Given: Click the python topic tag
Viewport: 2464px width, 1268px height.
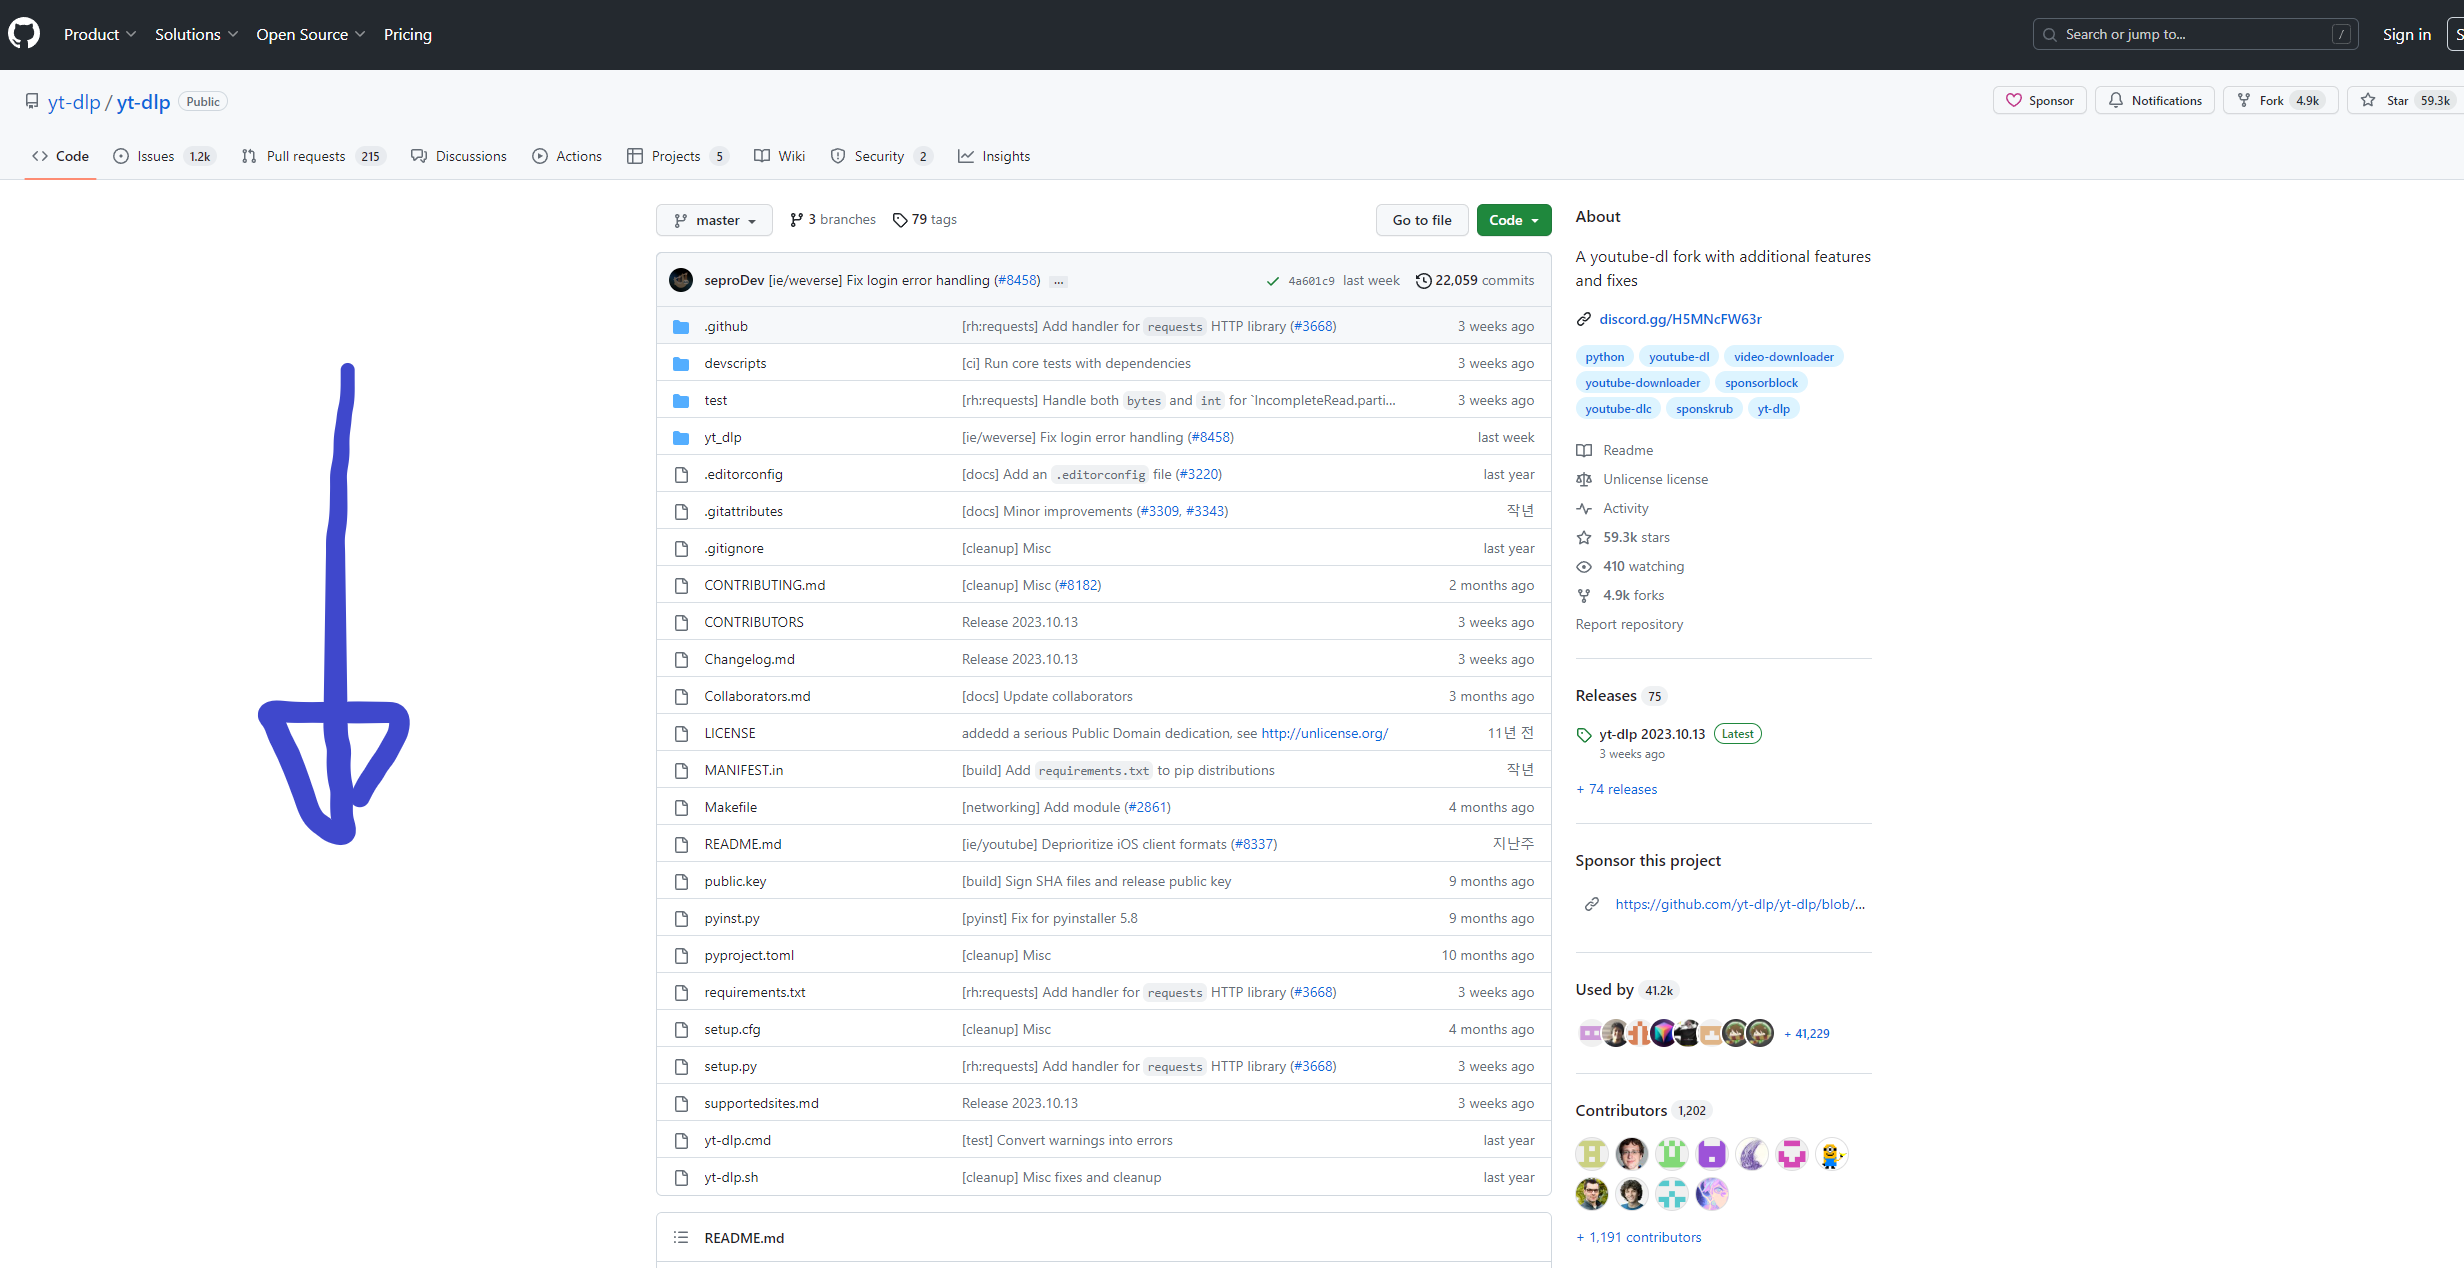Looking at the screenshot, I should tap(1605, 357).
